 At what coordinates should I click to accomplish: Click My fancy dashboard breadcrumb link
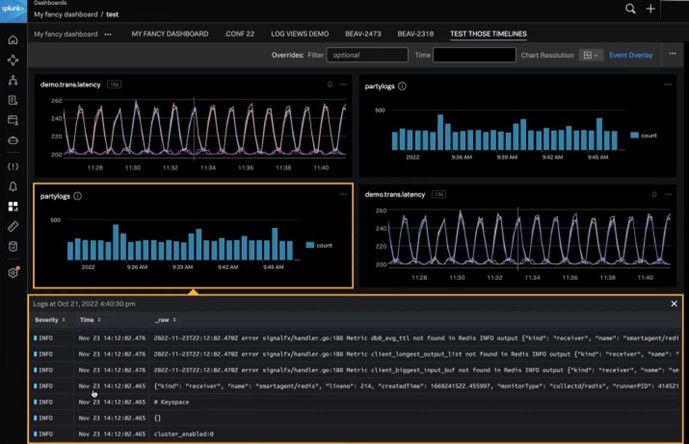68,16
